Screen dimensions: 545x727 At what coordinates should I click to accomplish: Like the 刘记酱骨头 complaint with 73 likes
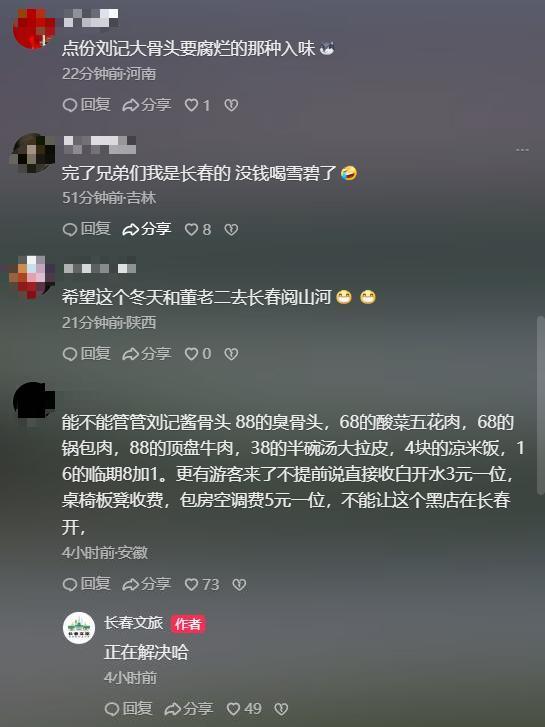(x=202, y=584)
